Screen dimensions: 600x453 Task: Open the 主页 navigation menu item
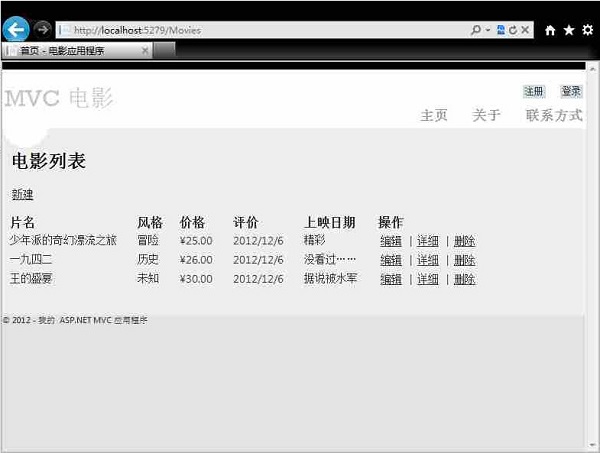434,115
